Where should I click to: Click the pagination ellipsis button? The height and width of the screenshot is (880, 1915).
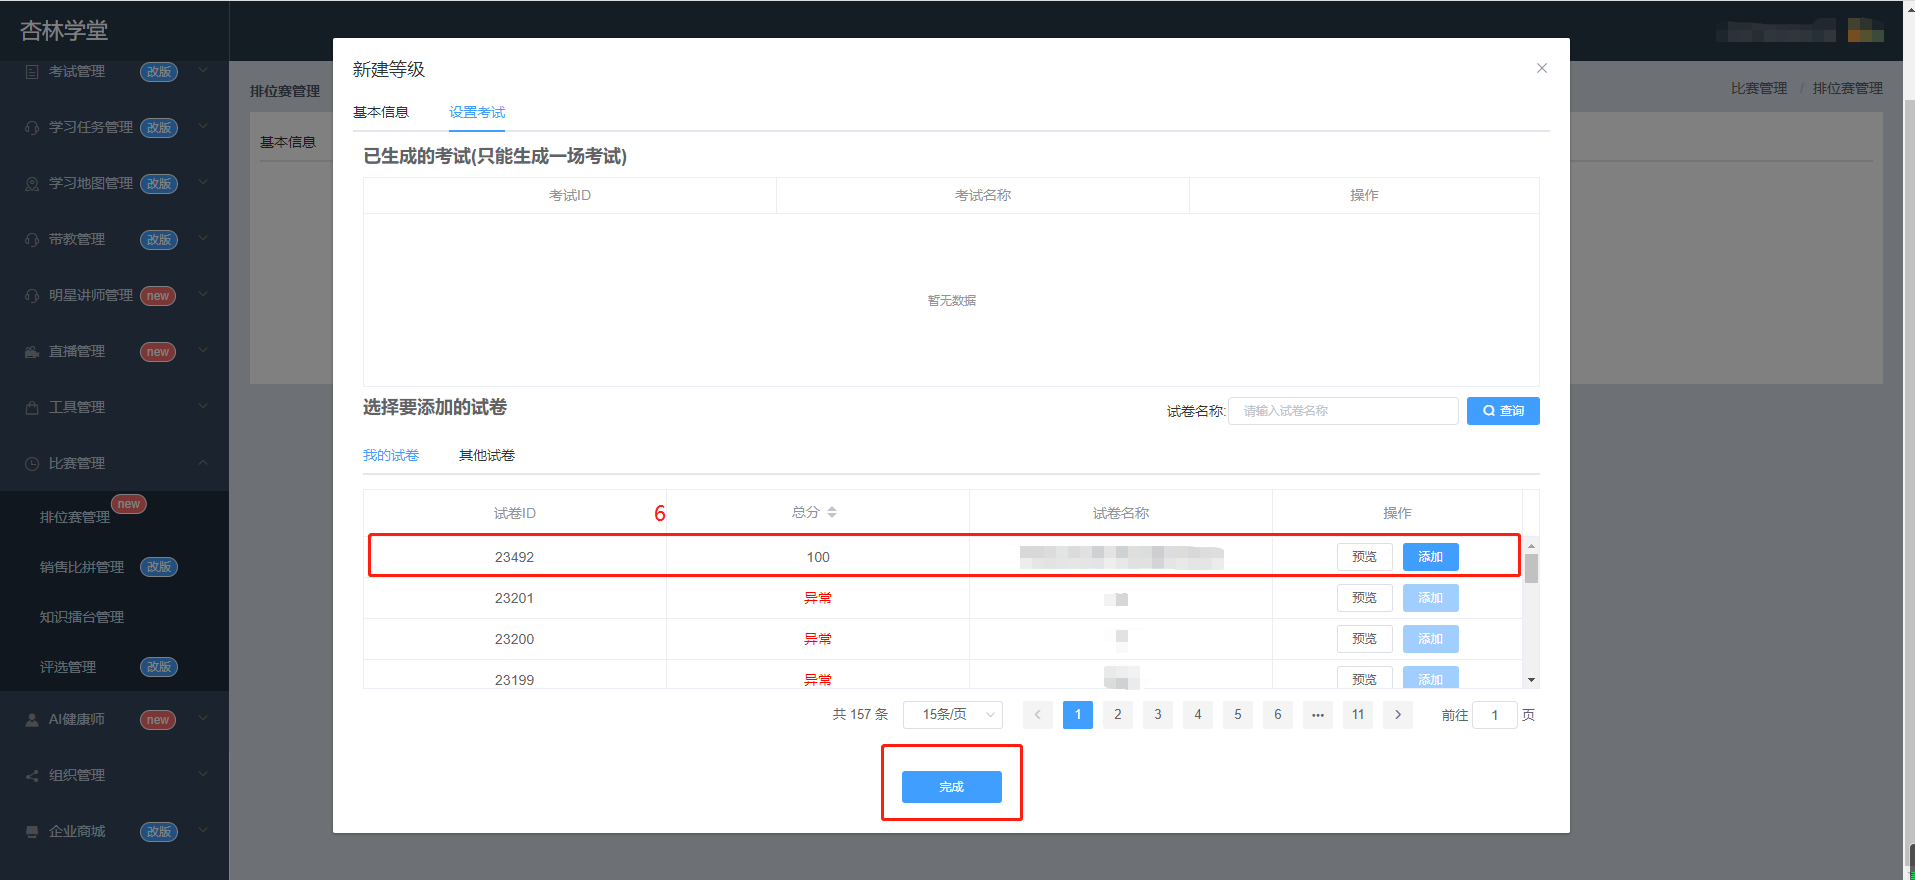[1318, 715]
